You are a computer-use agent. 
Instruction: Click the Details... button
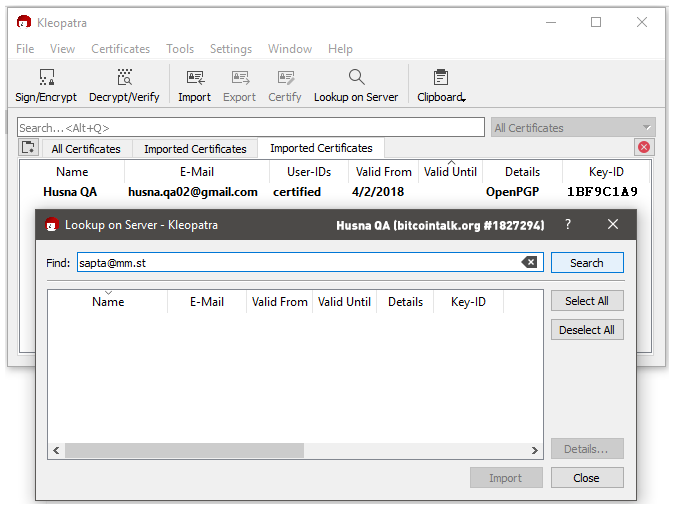pyautogui.click(x=587, y=449)
